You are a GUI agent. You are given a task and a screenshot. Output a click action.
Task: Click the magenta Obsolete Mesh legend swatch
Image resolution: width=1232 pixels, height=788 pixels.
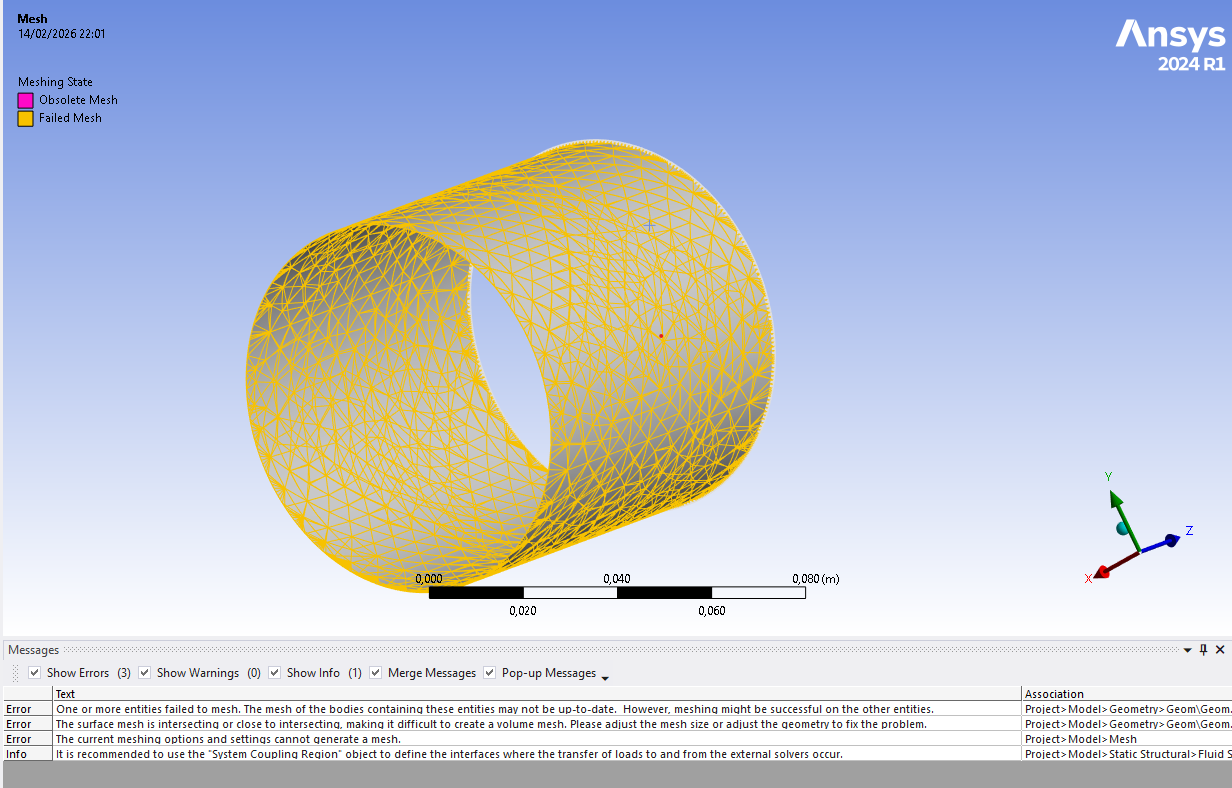tap(25, 100)
